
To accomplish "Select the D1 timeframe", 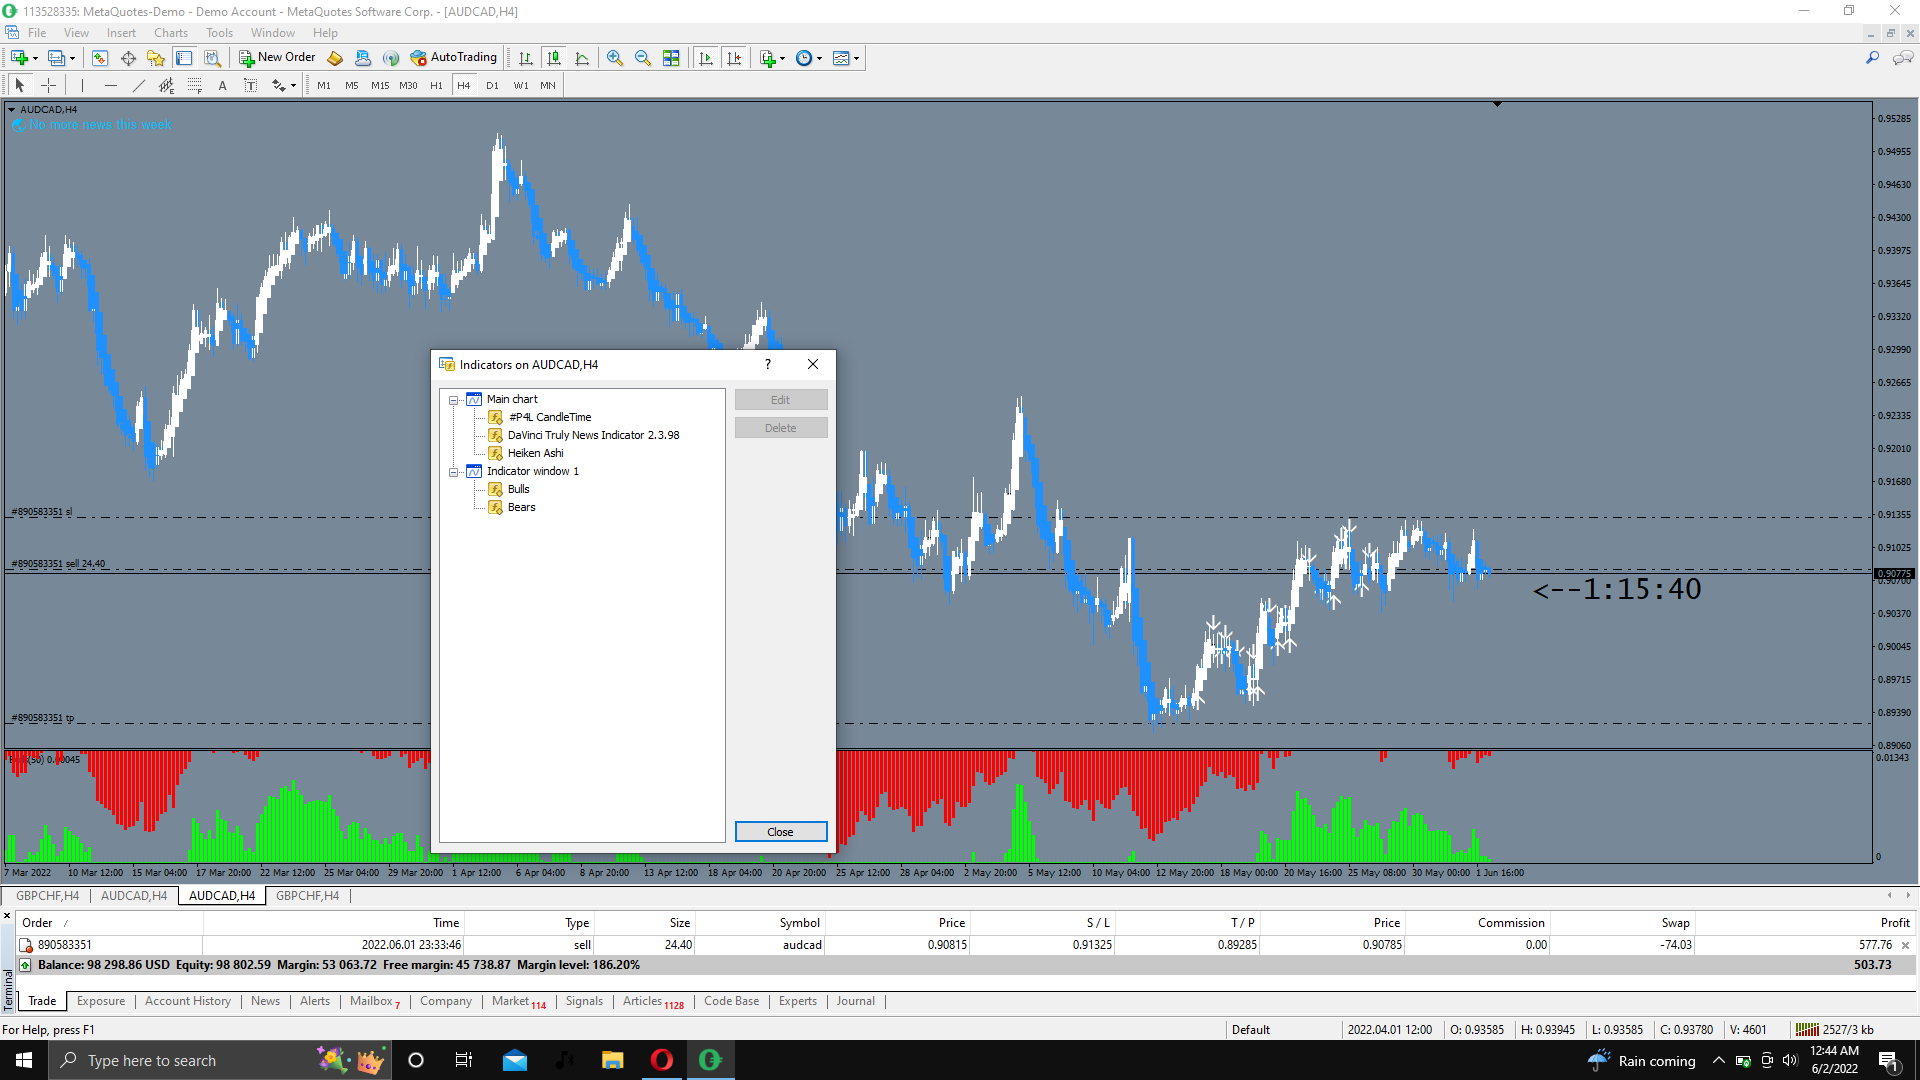I will coord(492,86).
